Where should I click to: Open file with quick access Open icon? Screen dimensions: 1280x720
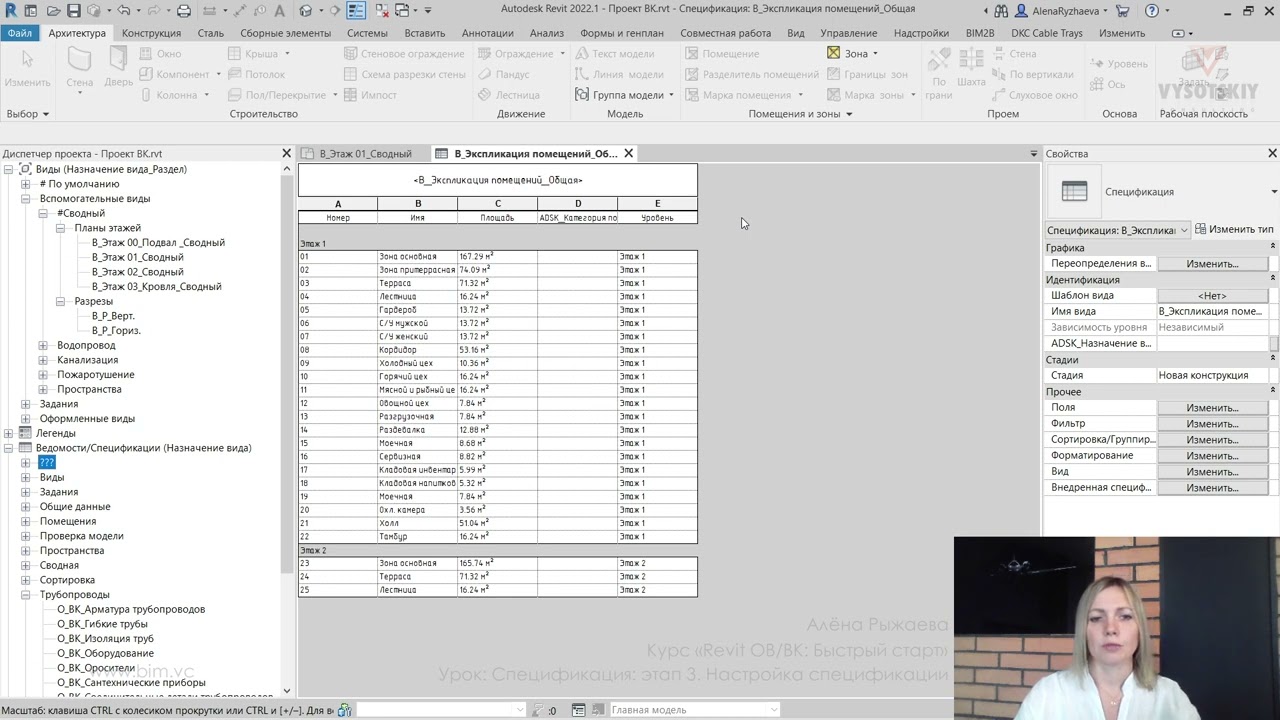[52, 11]
